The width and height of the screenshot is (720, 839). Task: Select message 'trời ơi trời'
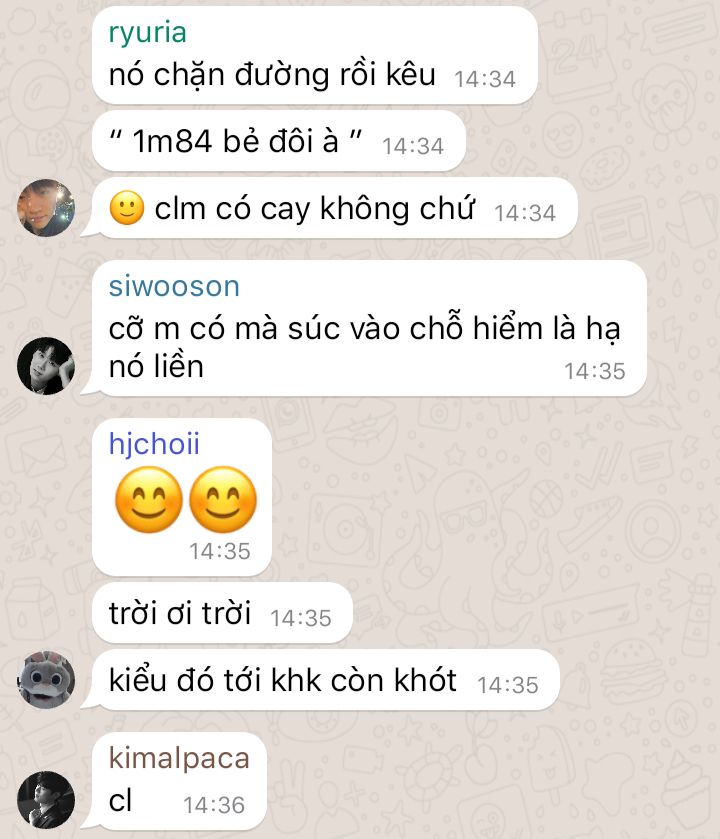tap(223, 613)
